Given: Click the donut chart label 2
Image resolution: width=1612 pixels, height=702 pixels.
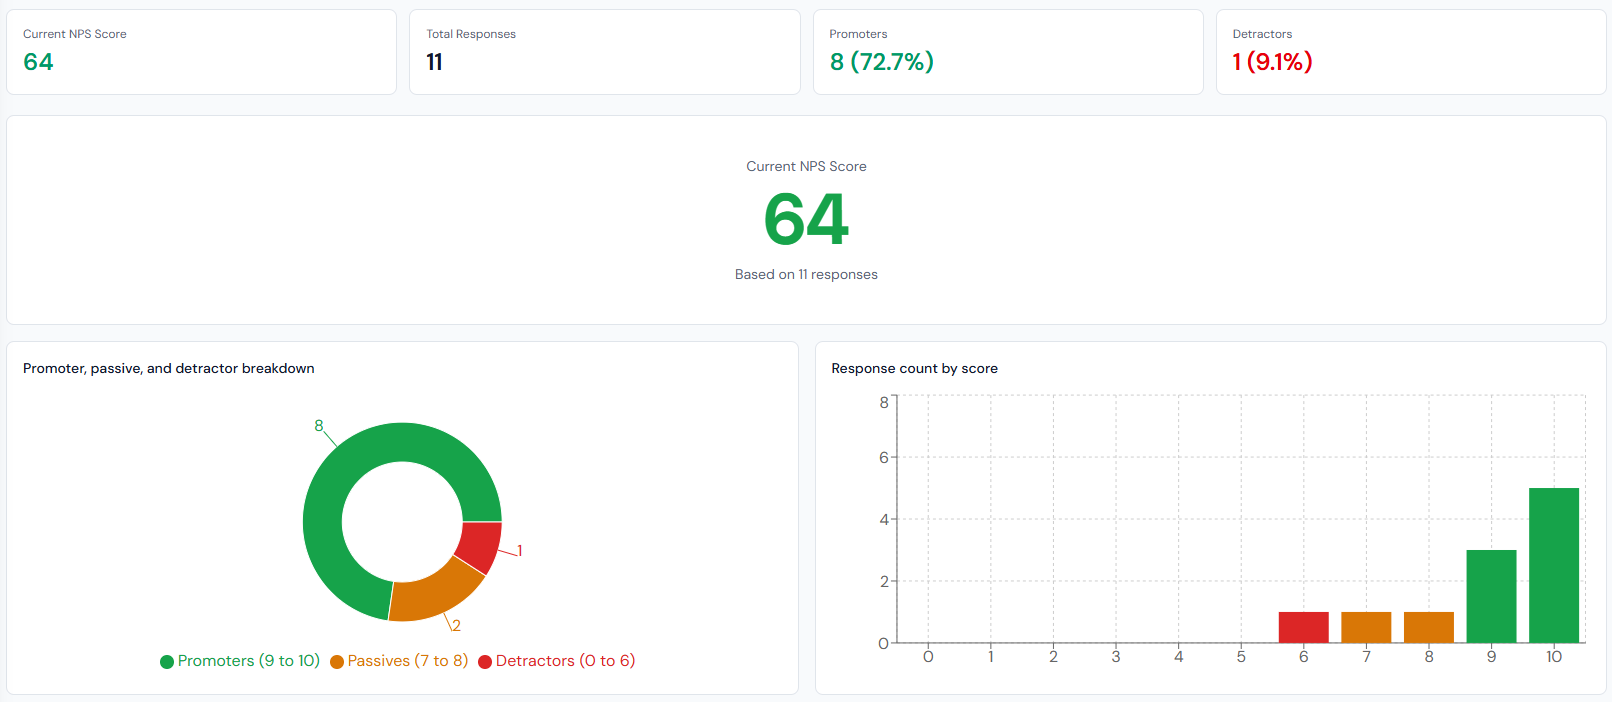Looking at the screenshot, I should [456, 626].
